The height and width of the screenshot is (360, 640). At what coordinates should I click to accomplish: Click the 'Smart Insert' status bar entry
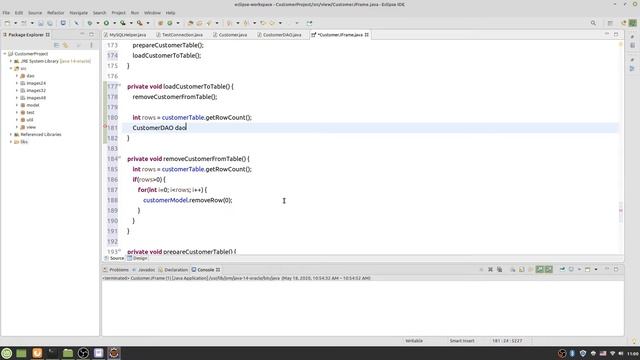pyautogui.click(x=462, y=341)
